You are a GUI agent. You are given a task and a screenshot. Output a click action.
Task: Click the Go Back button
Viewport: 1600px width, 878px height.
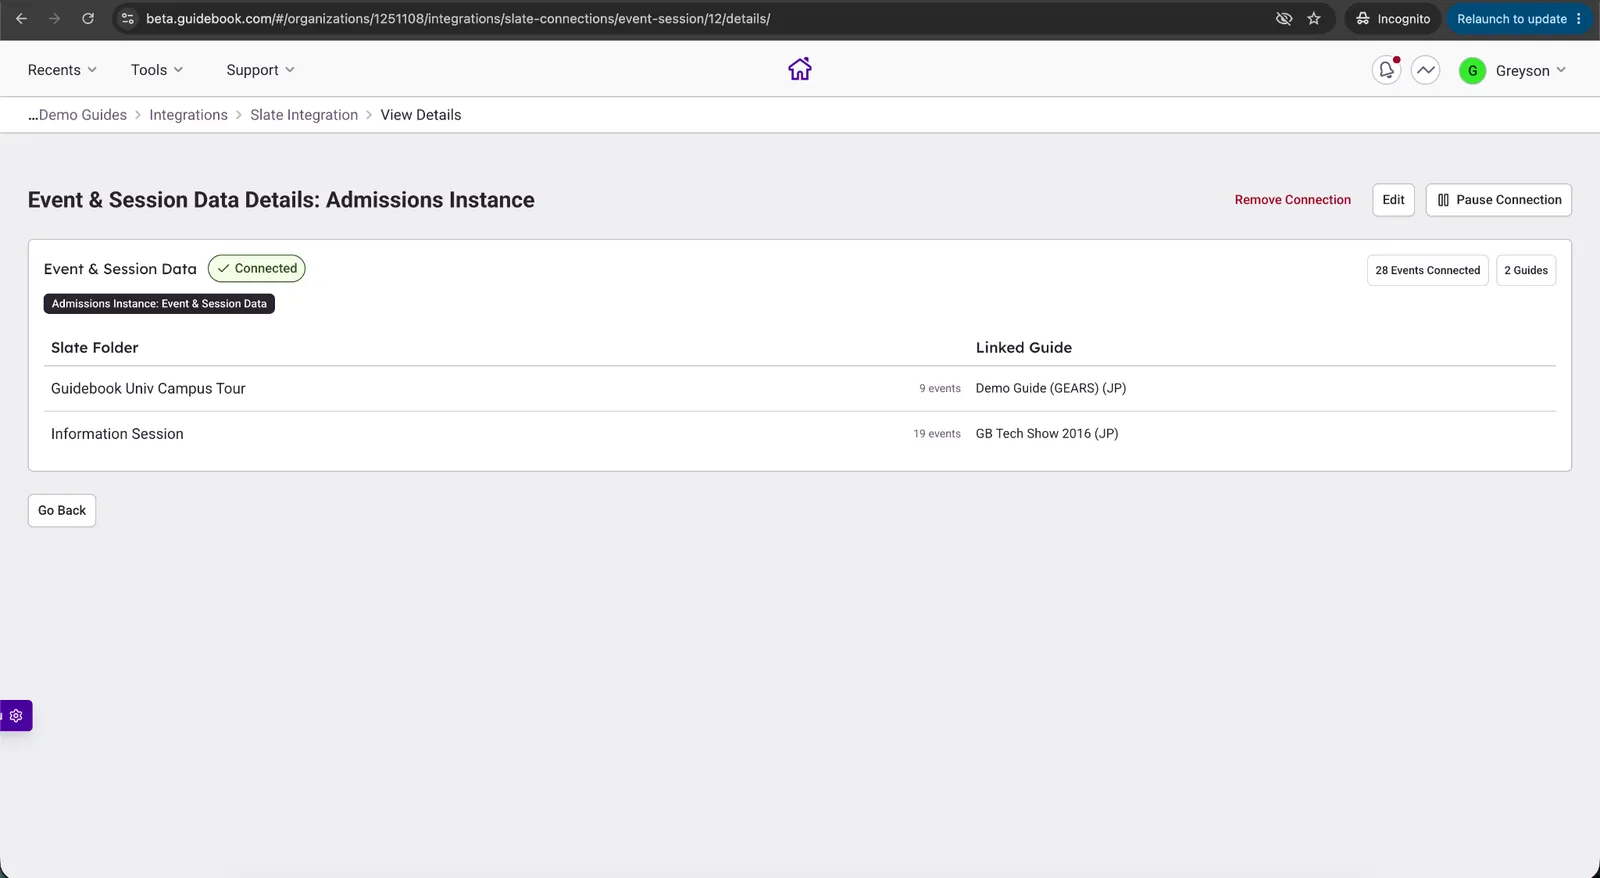point(62,510)
